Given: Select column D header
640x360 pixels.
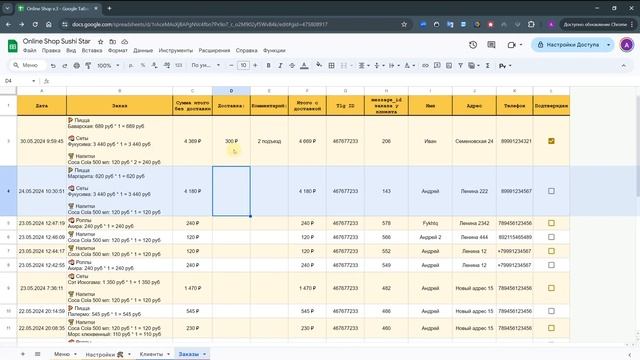Looking at the screenshot, I should pos(231,91).
